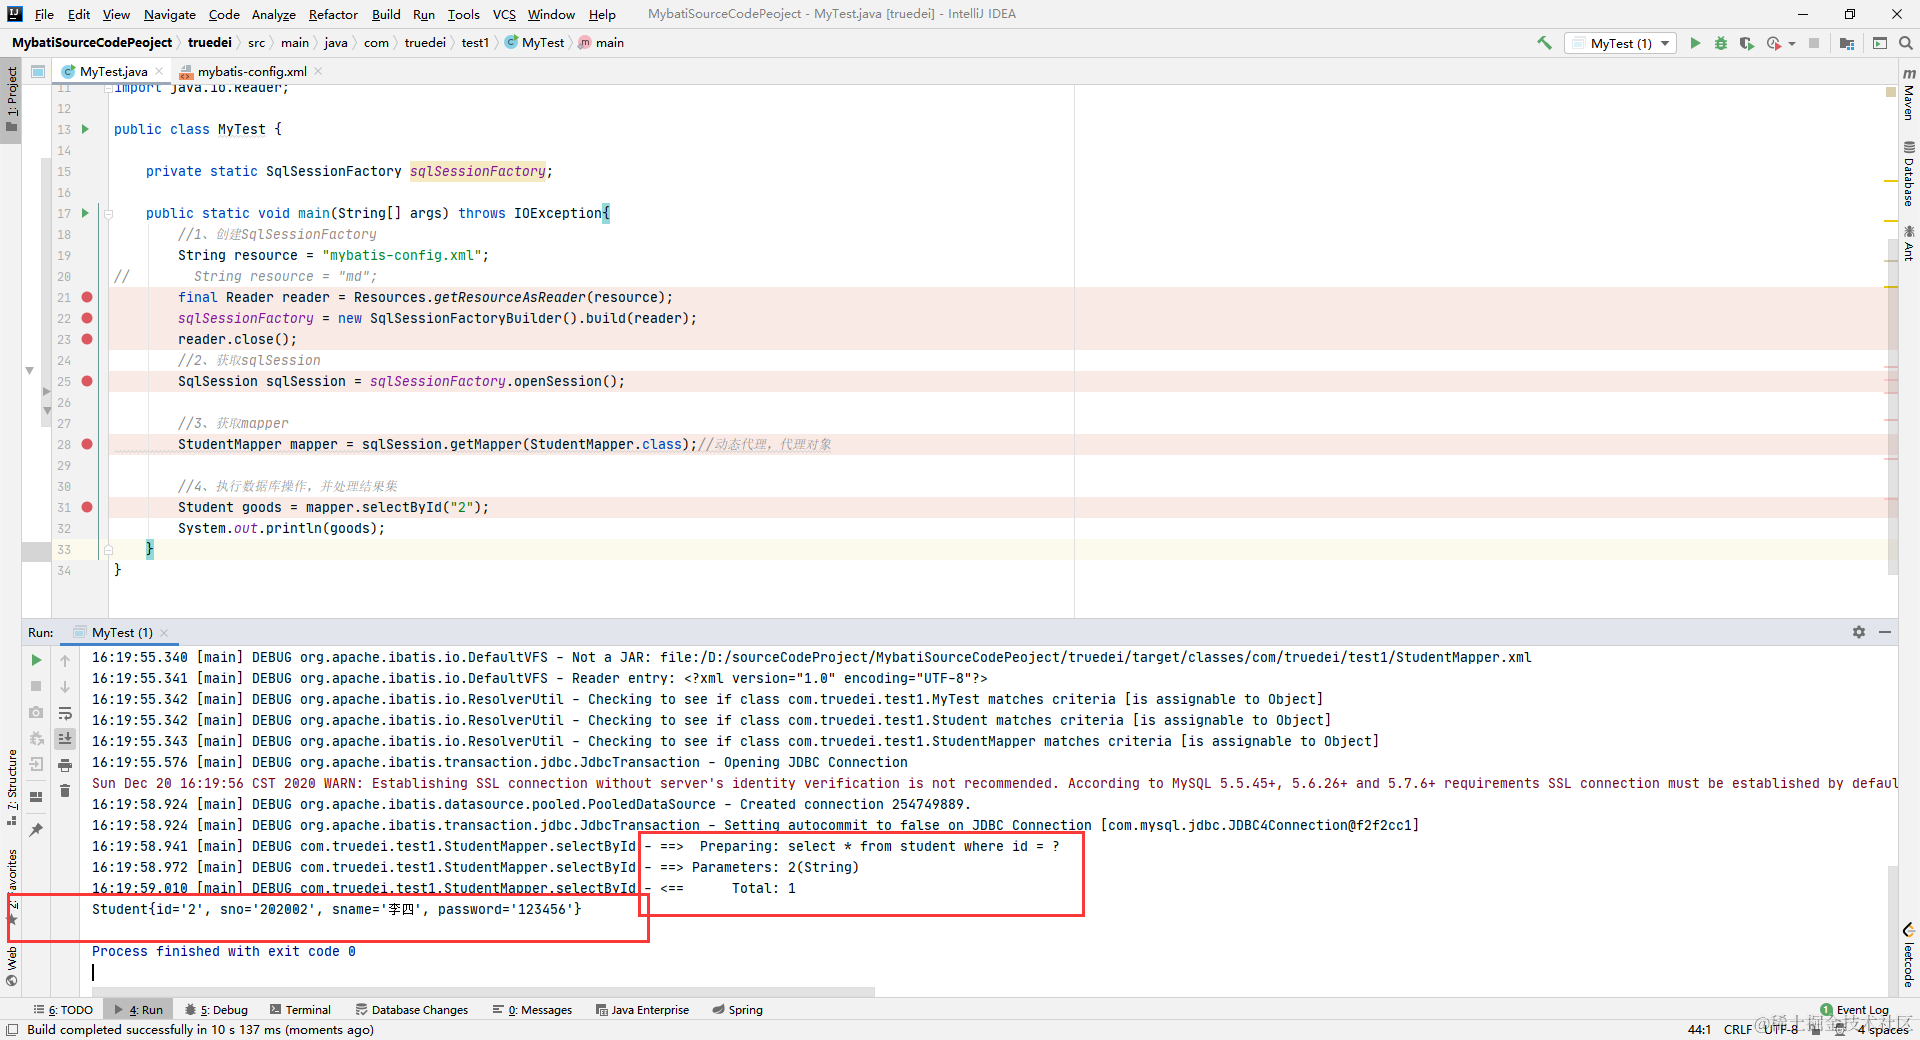Image resolution: width=1920 pixels, height=1040 pixels.
Task: Rerun MyTest from the Run panel
Action: point(36,660)
